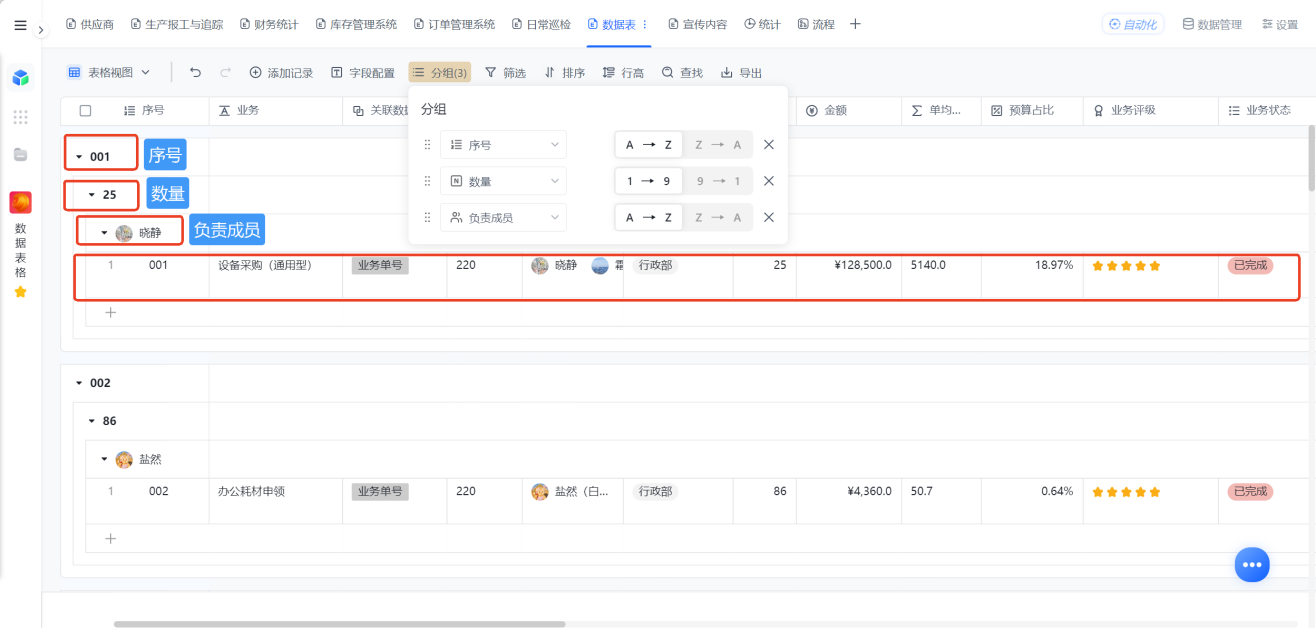Click the yellow star favorite icon
1316x628 pixels.
coord(21,292)
